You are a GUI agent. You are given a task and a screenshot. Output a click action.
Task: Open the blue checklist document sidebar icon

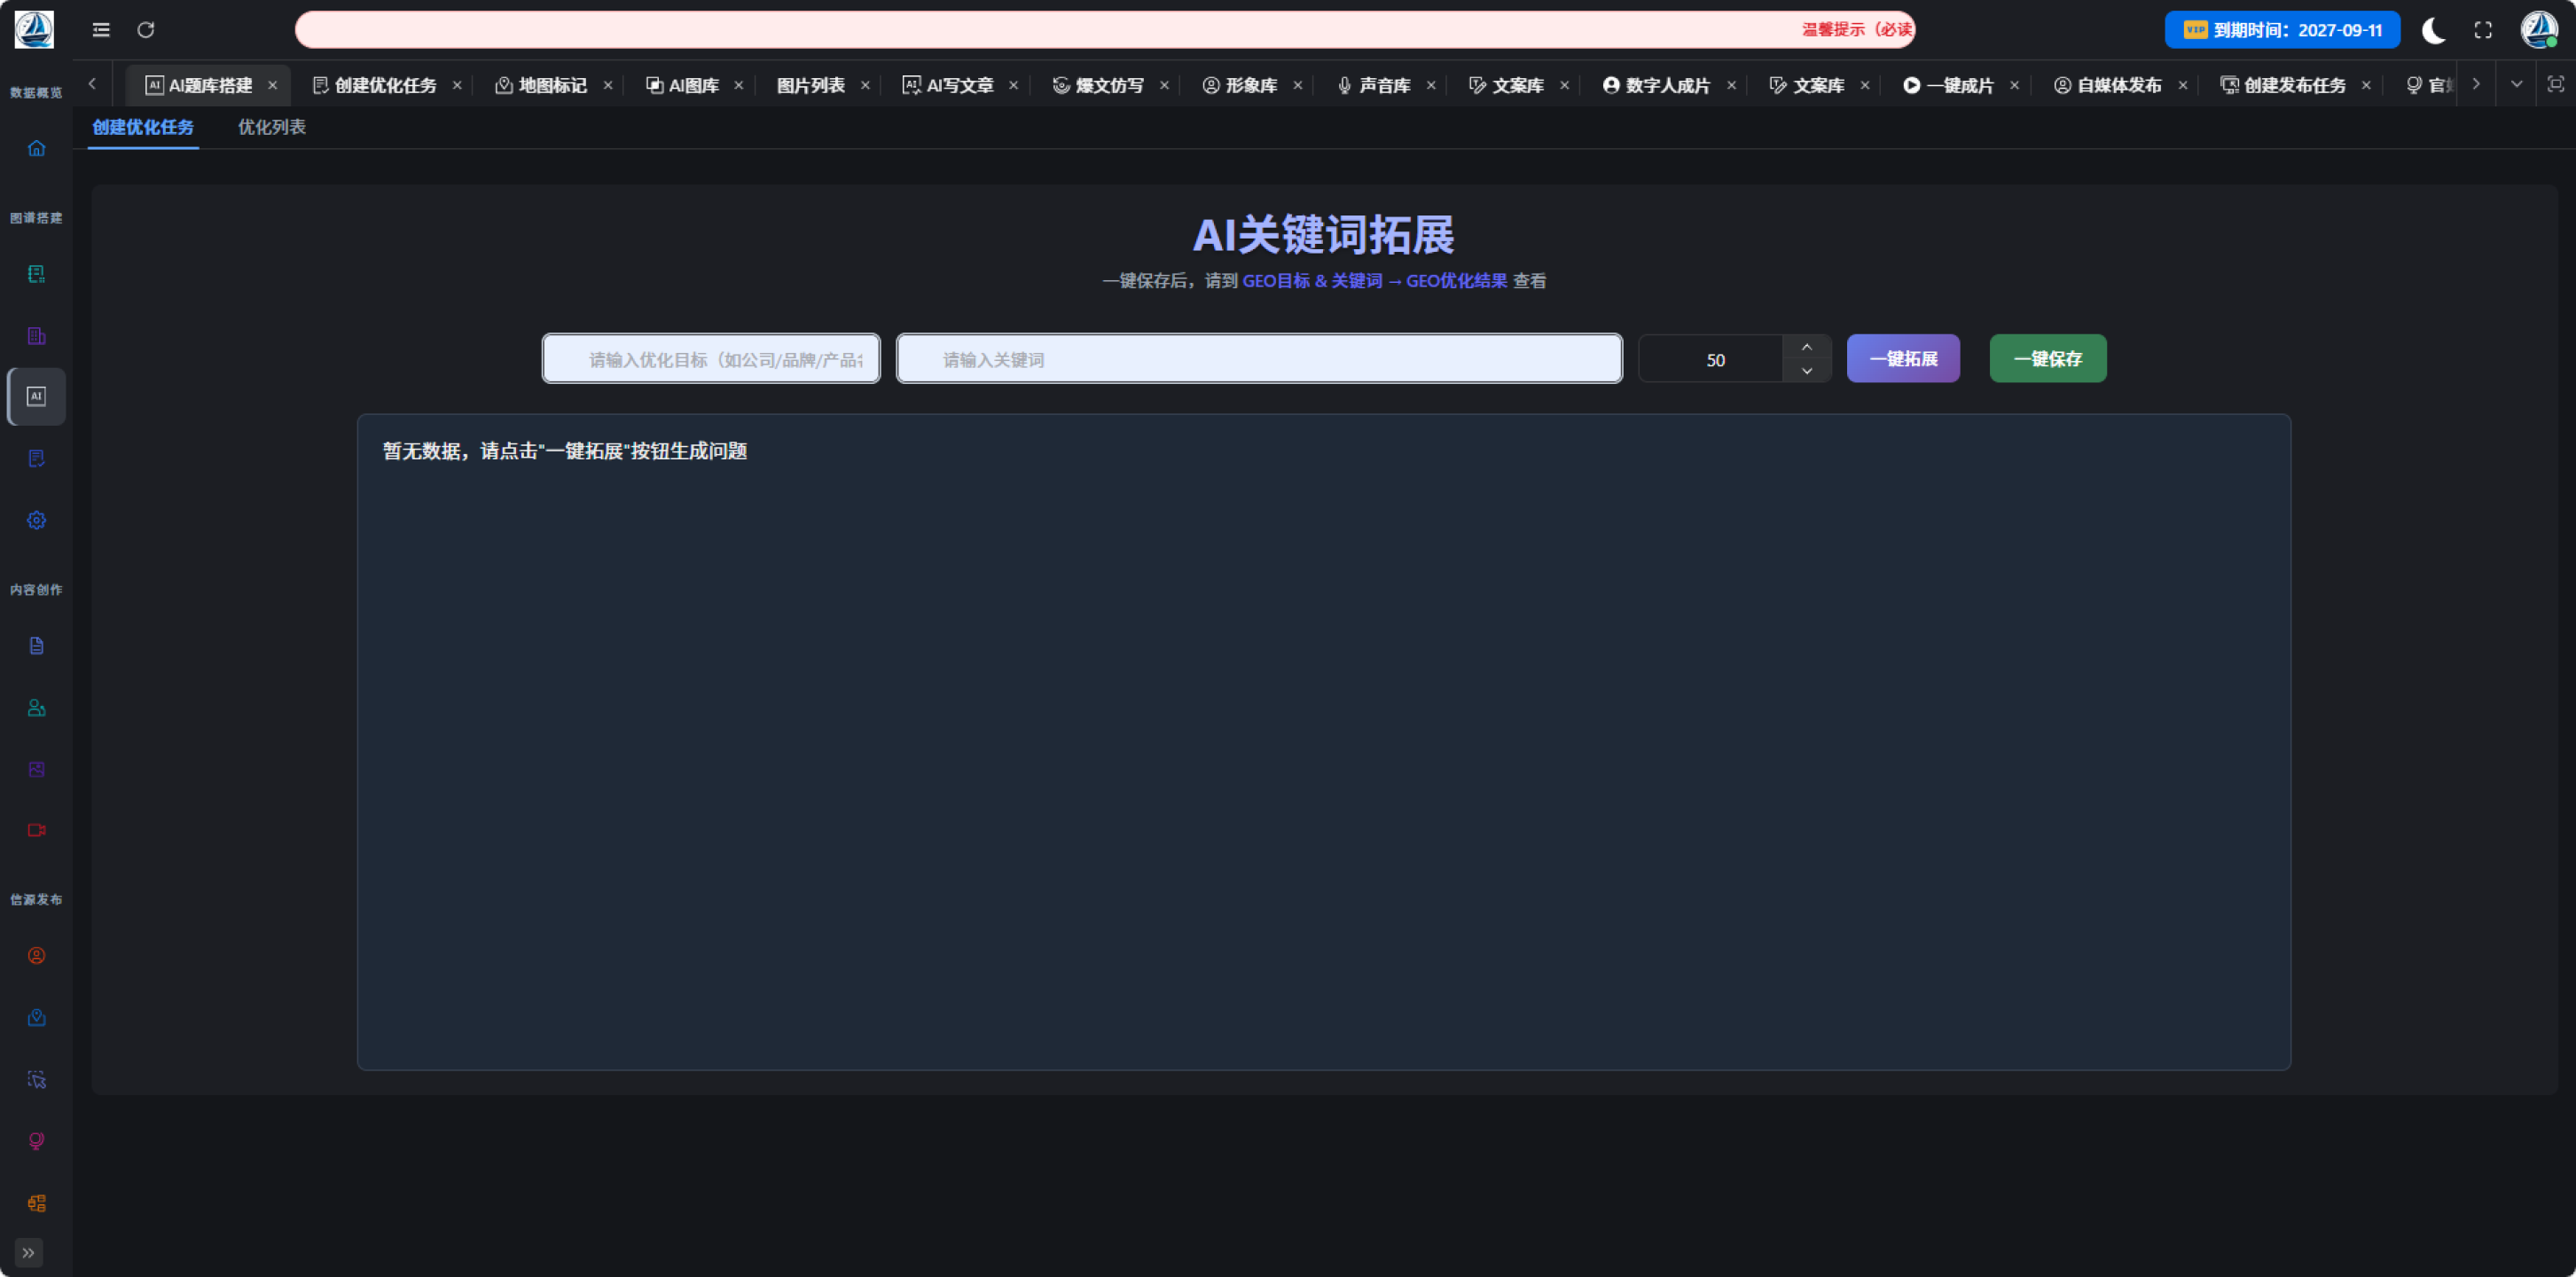click(36, 459)
